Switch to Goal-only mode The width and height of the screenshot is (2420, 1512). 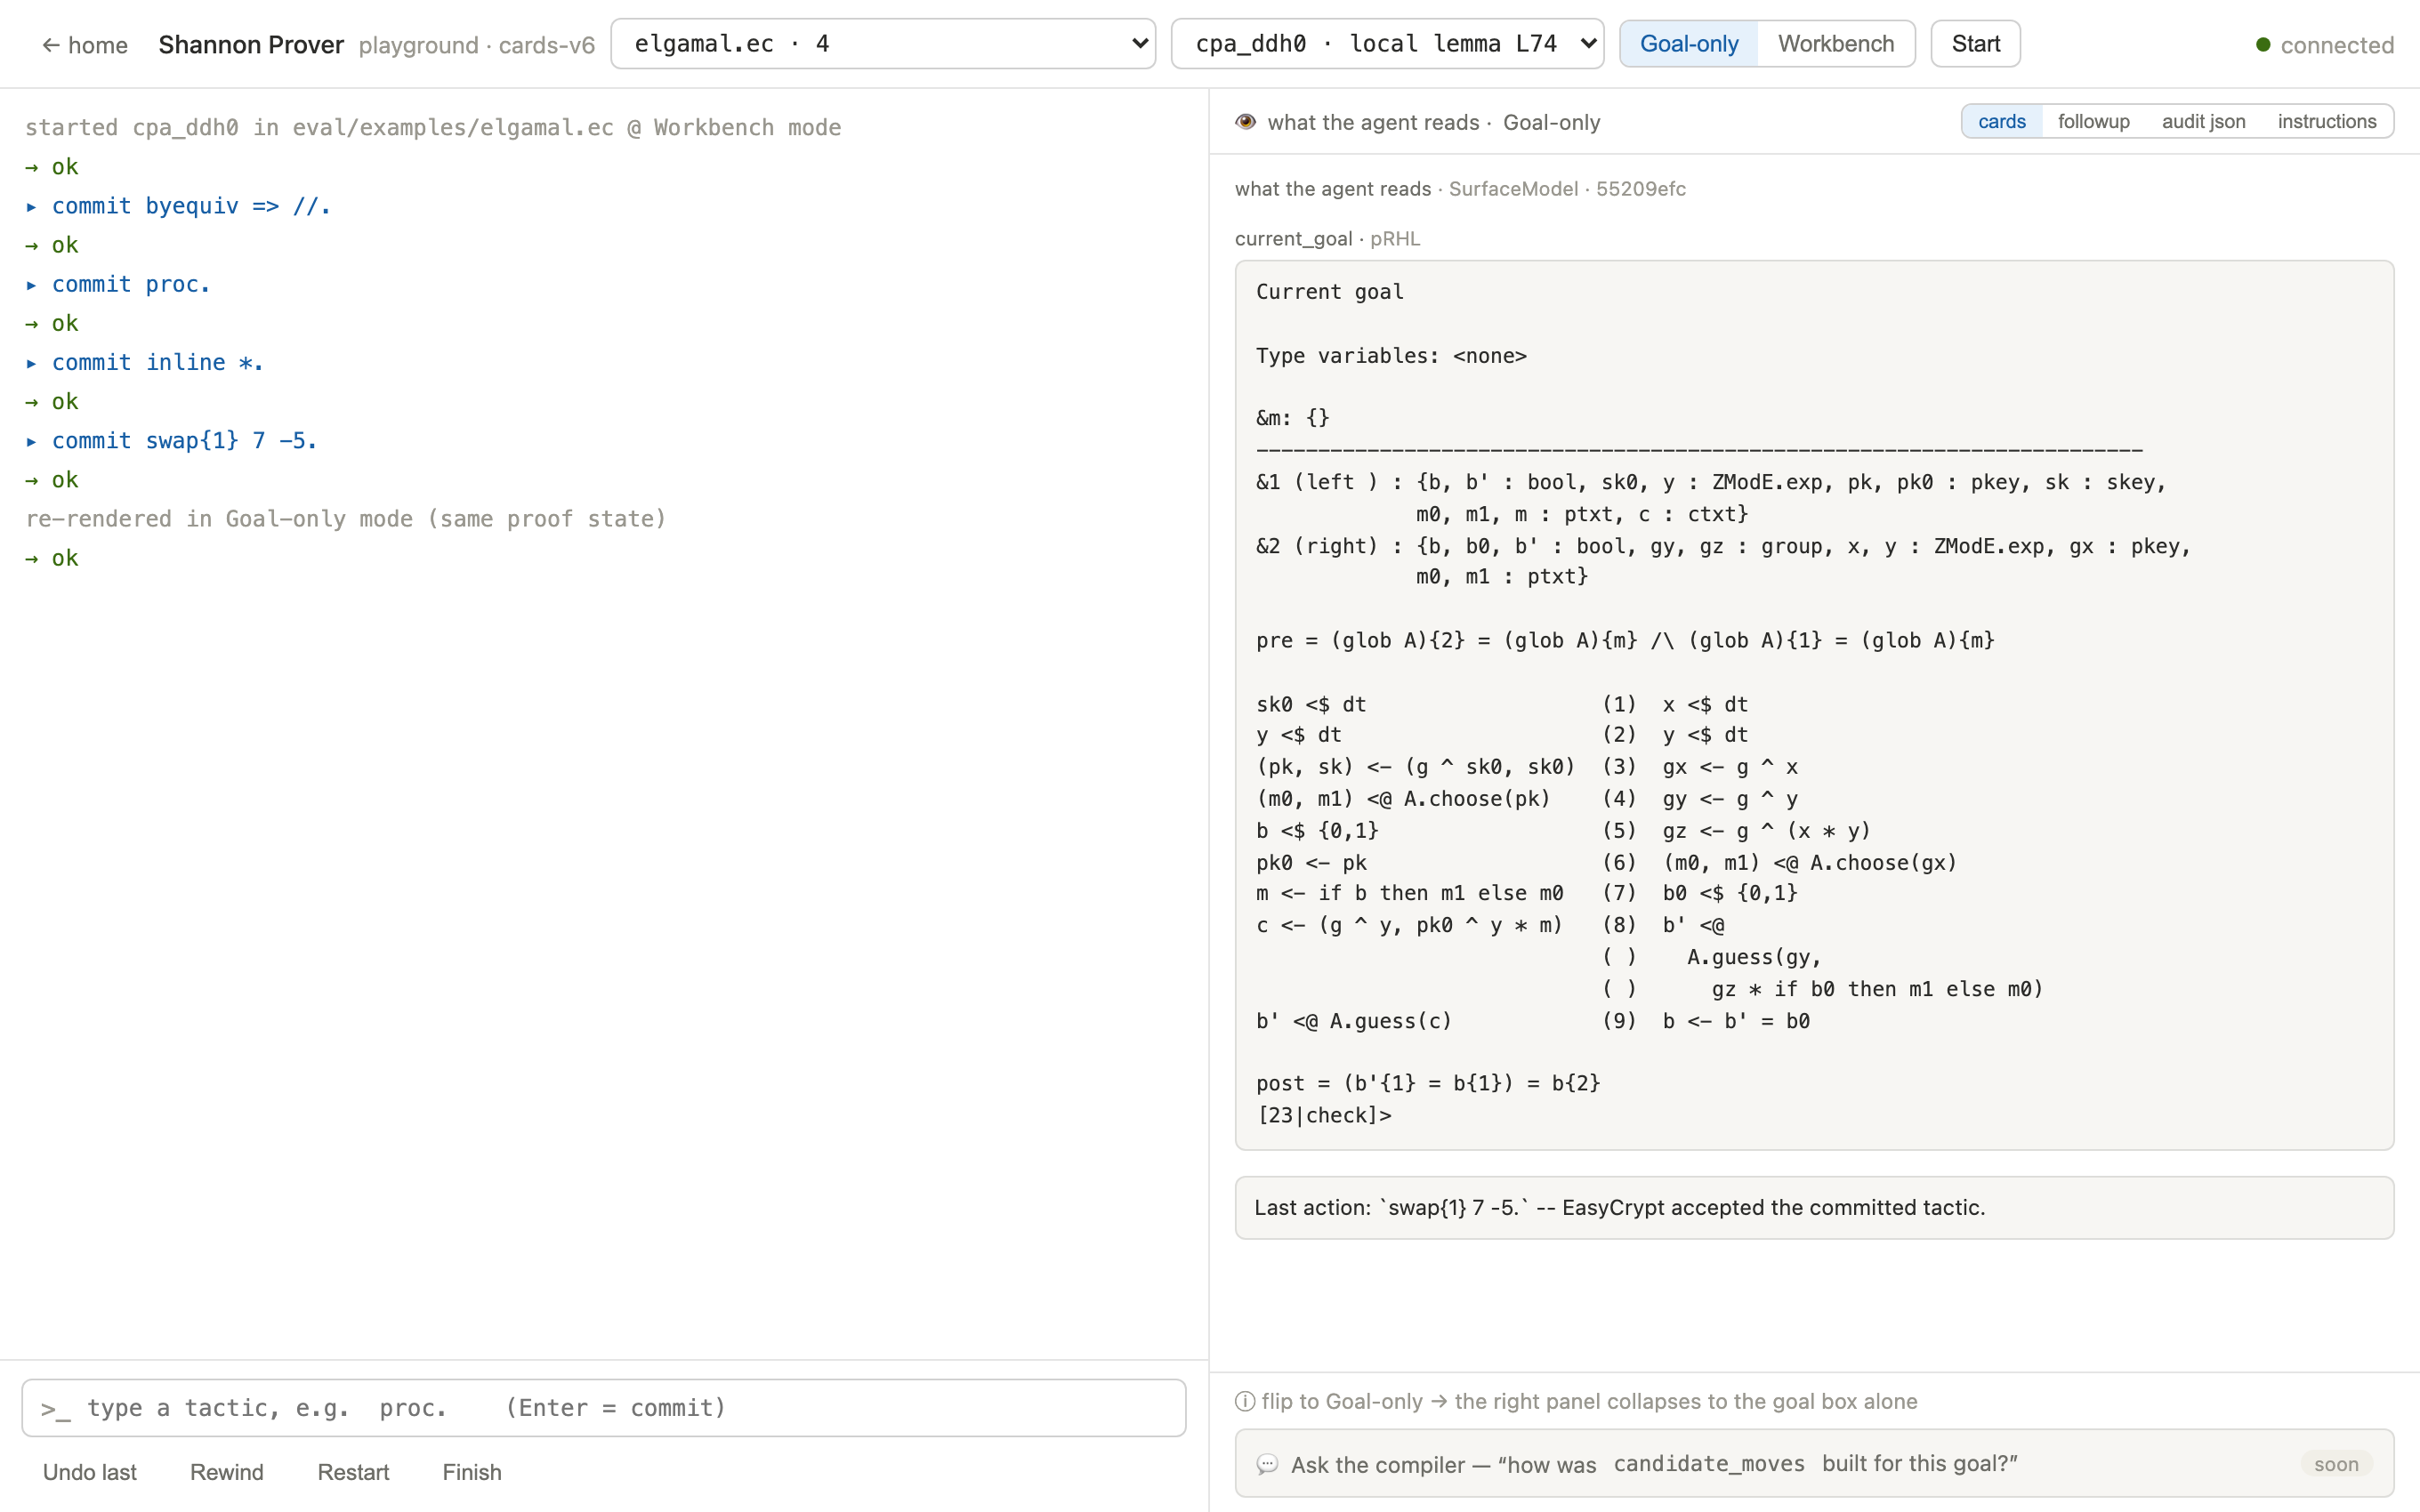[1688, 44]
